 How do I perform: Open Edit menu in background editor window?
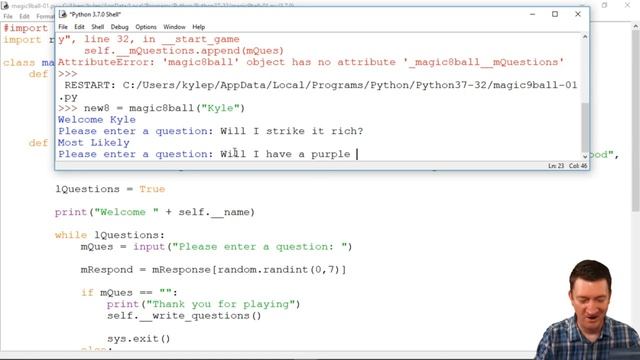coord(24,16)
